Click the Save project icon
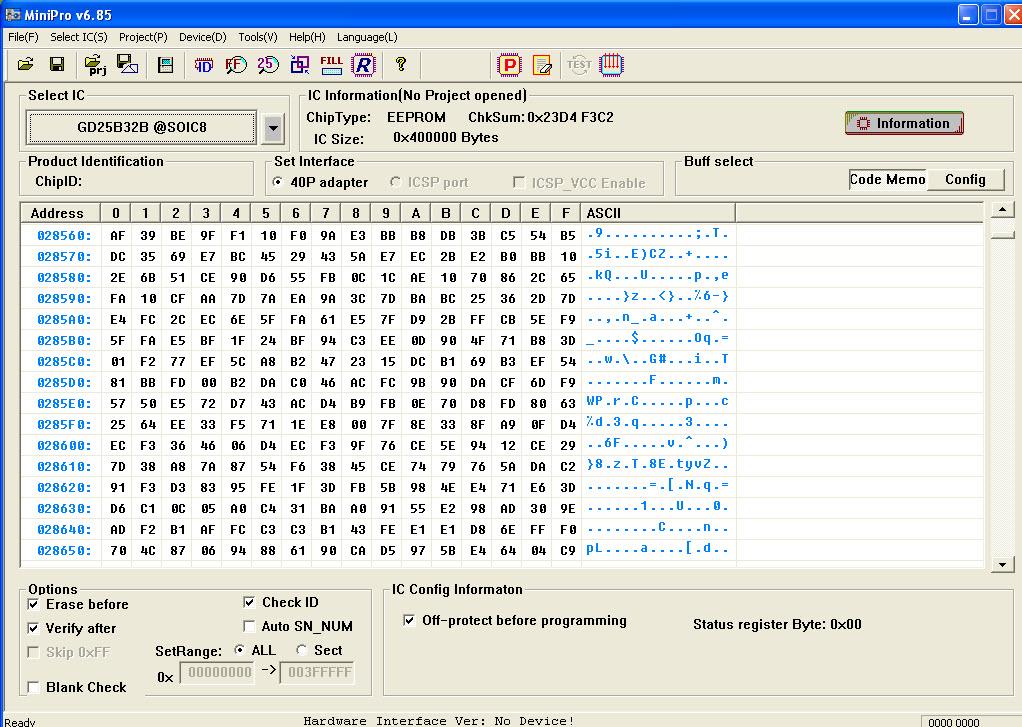Screen dimensions: 1022x727 point(127,63)
